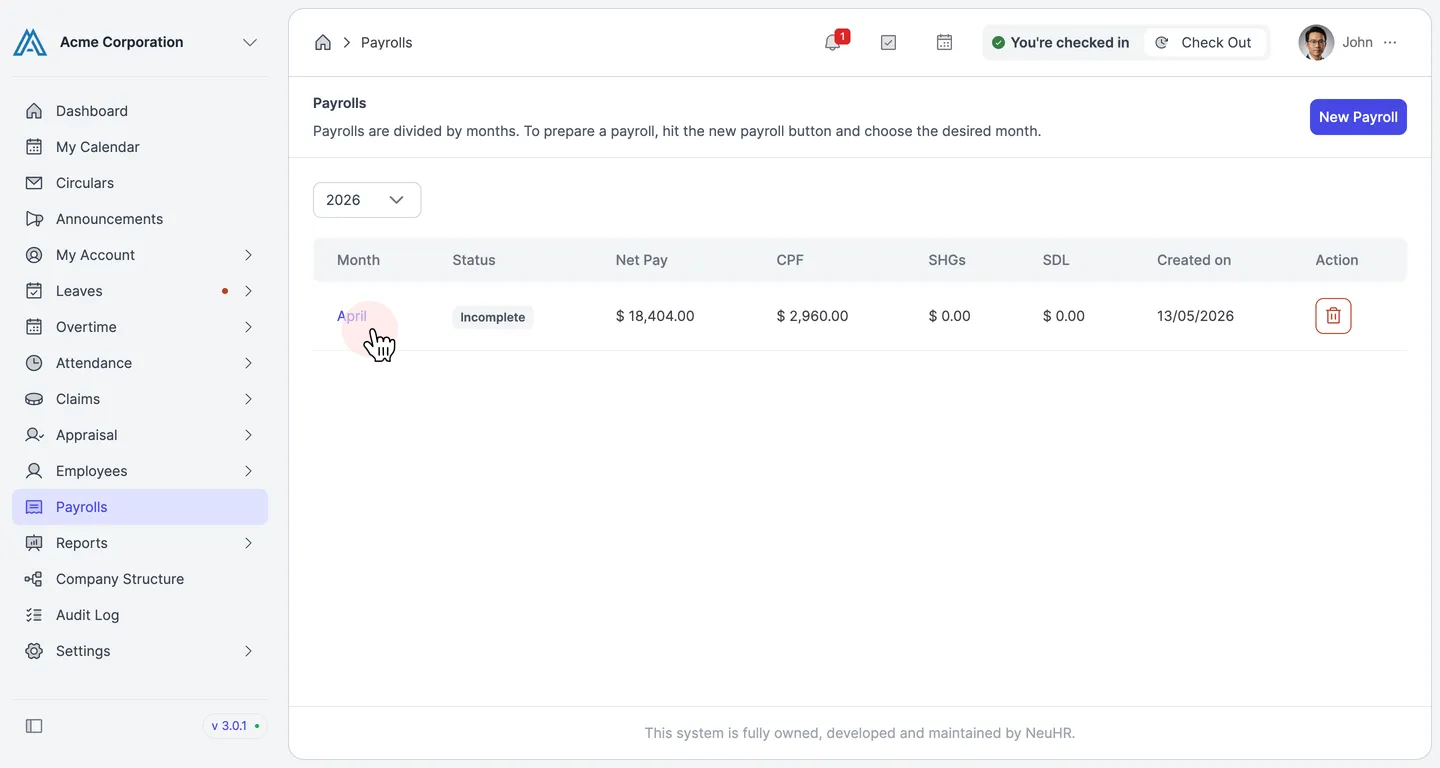
Task: Open Audit Log in the sidebar
Action: tap(140, 615)
